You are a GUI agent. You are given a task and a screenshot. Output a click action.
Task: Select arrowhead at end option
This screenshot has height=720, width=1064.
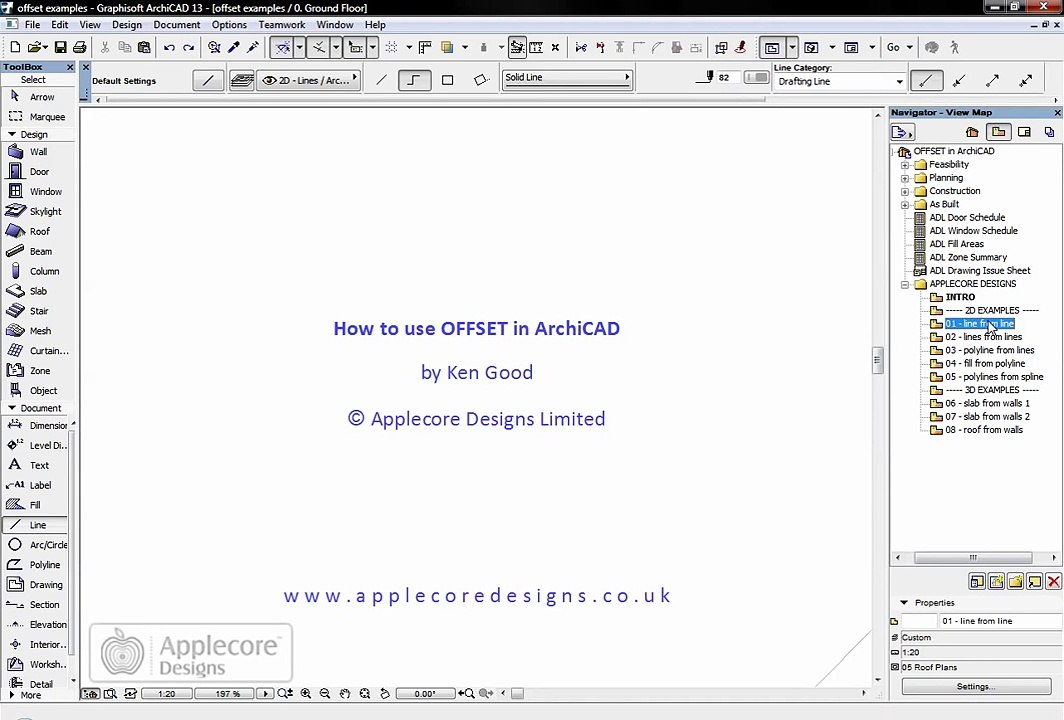(x=992, y=81)
